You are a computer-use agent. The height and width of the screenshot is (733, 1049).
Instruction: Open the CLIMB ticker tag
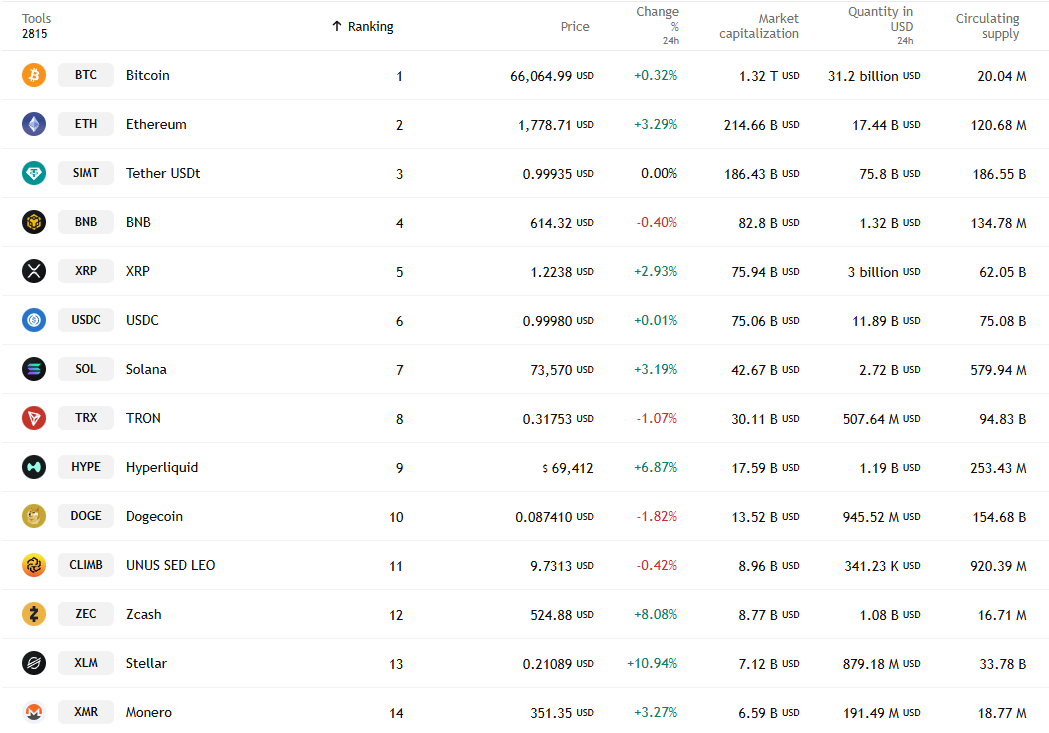[x=86, y=565]
